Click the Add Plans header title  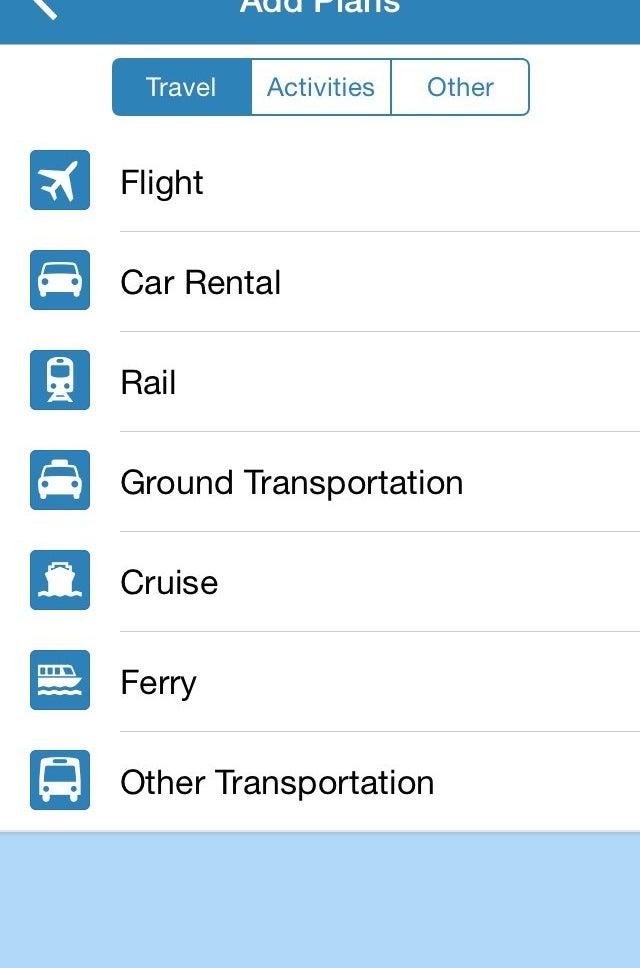click(x=320, y=8)
